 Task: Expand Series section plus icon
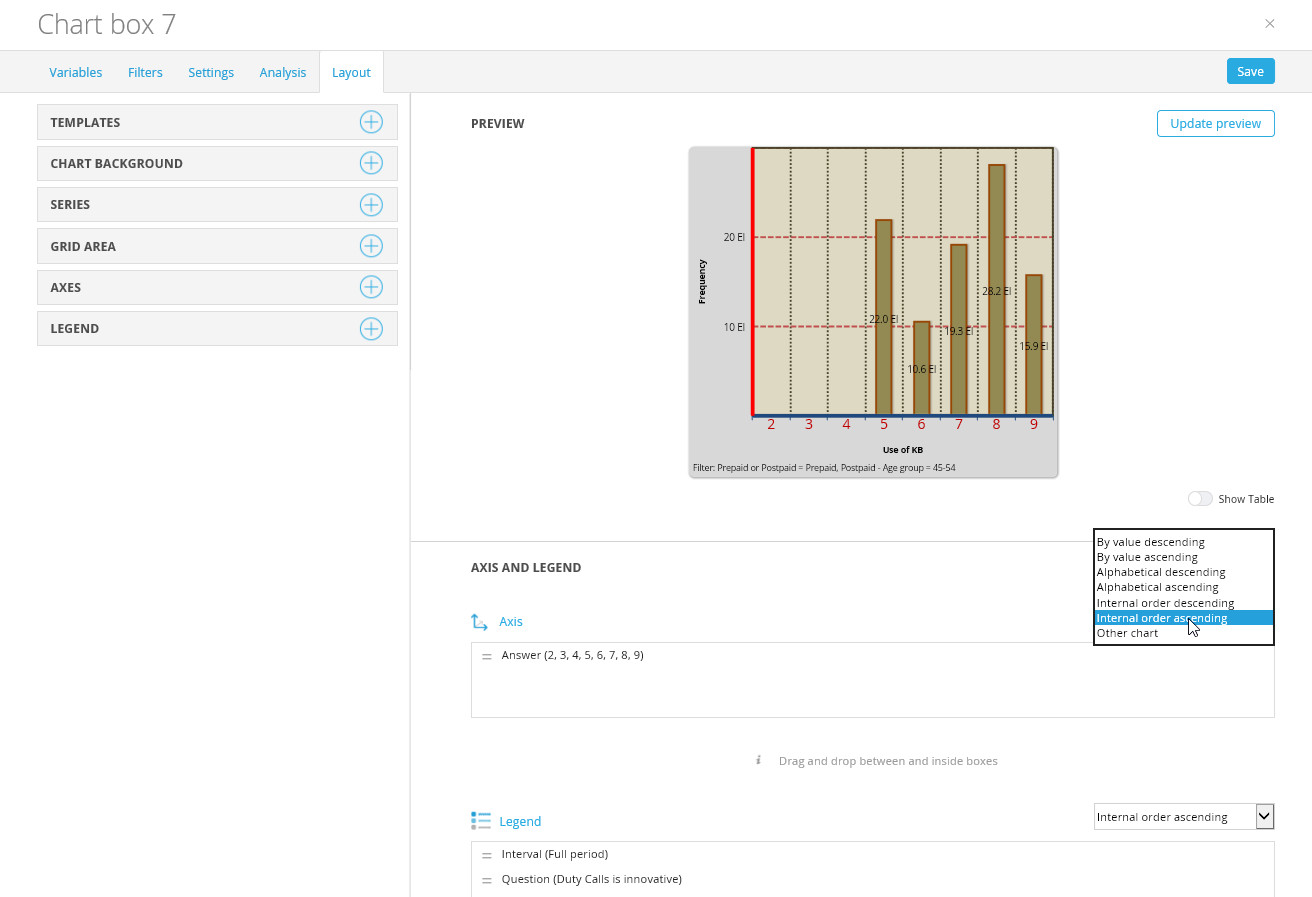pos(371,204)
